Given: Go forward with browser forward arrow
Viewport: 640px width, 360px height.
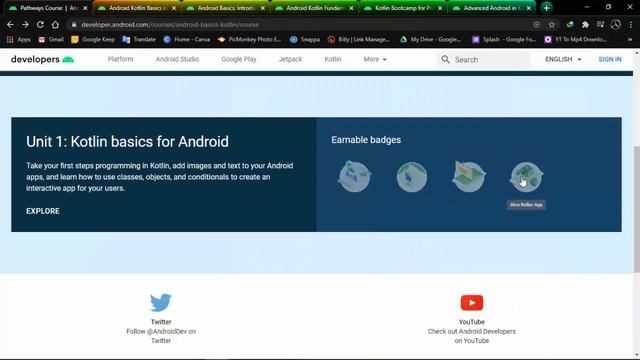Looking at the screenshot, I should pyautogui.click(x=25, y=24).
